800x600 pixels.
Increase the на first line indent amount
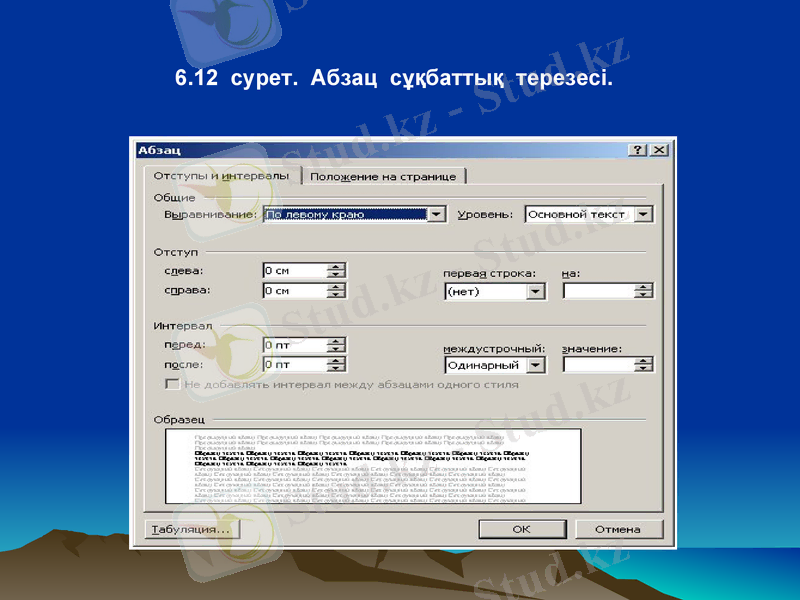[x=643, y=287]
